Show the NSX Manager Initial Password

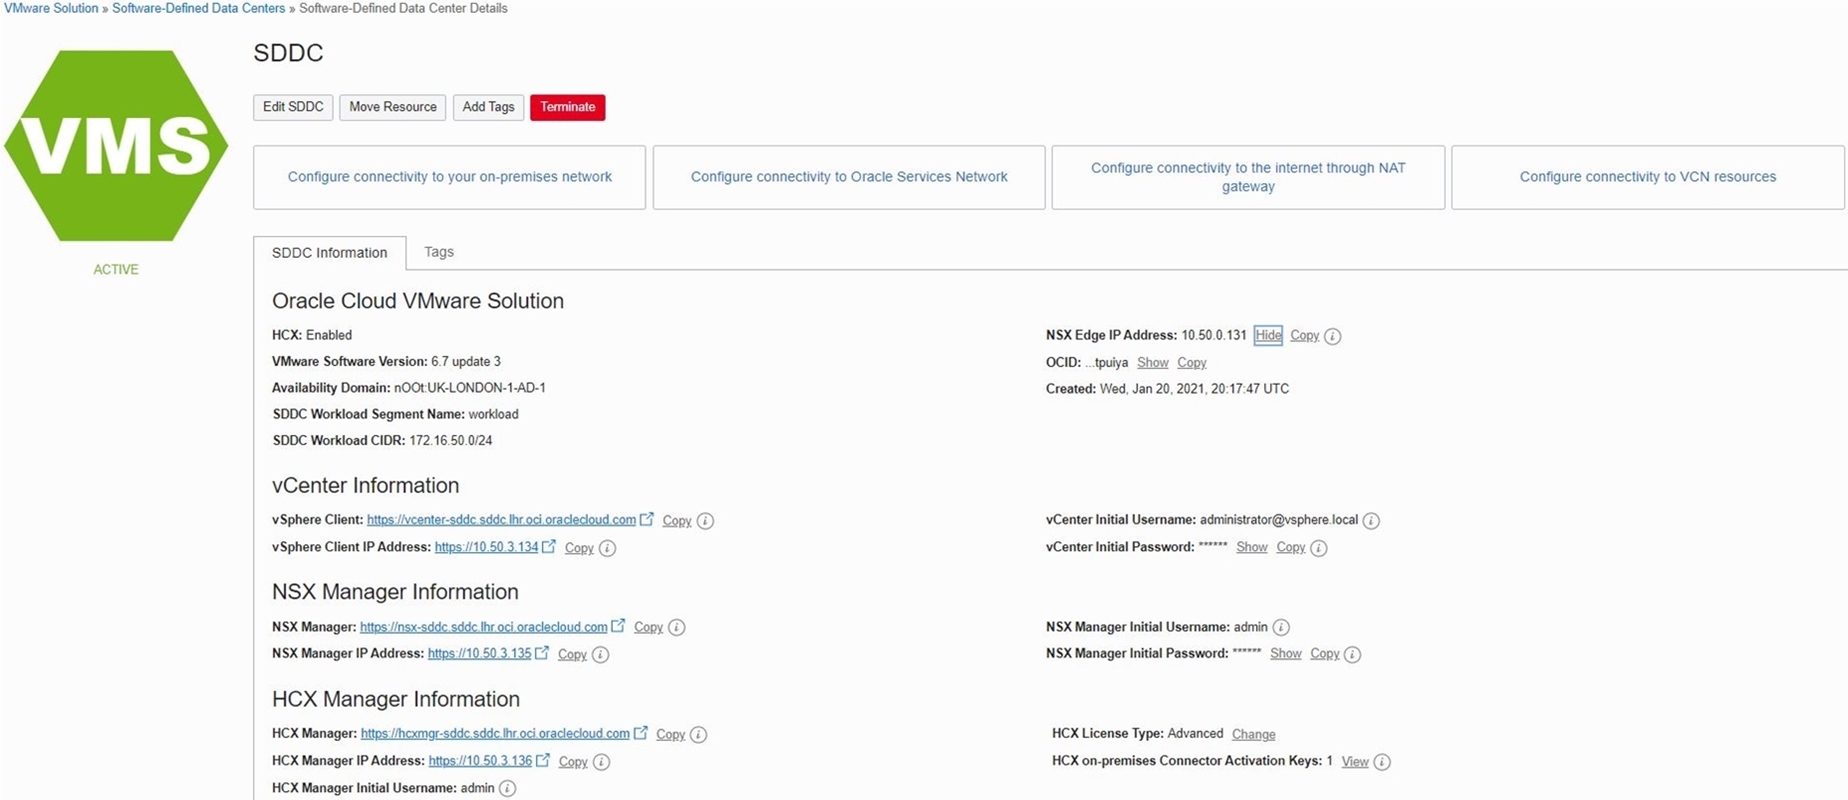tap(1286, 654)
